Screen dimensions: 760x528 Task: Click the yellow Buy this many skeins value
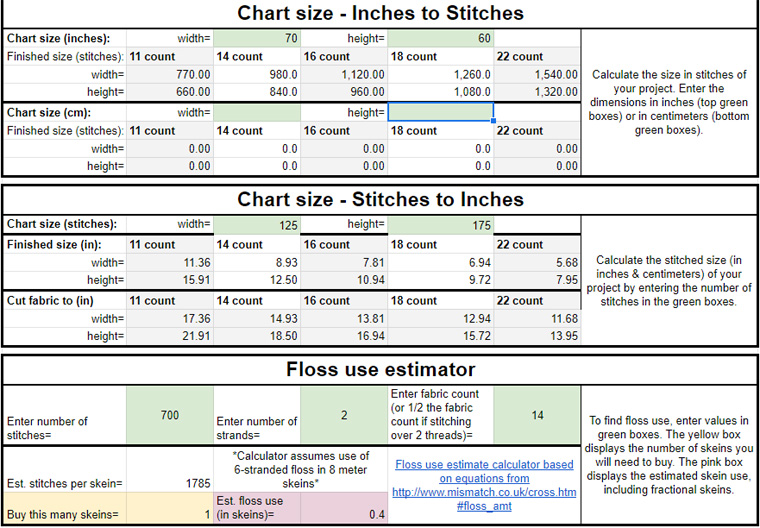pos(170,509)
